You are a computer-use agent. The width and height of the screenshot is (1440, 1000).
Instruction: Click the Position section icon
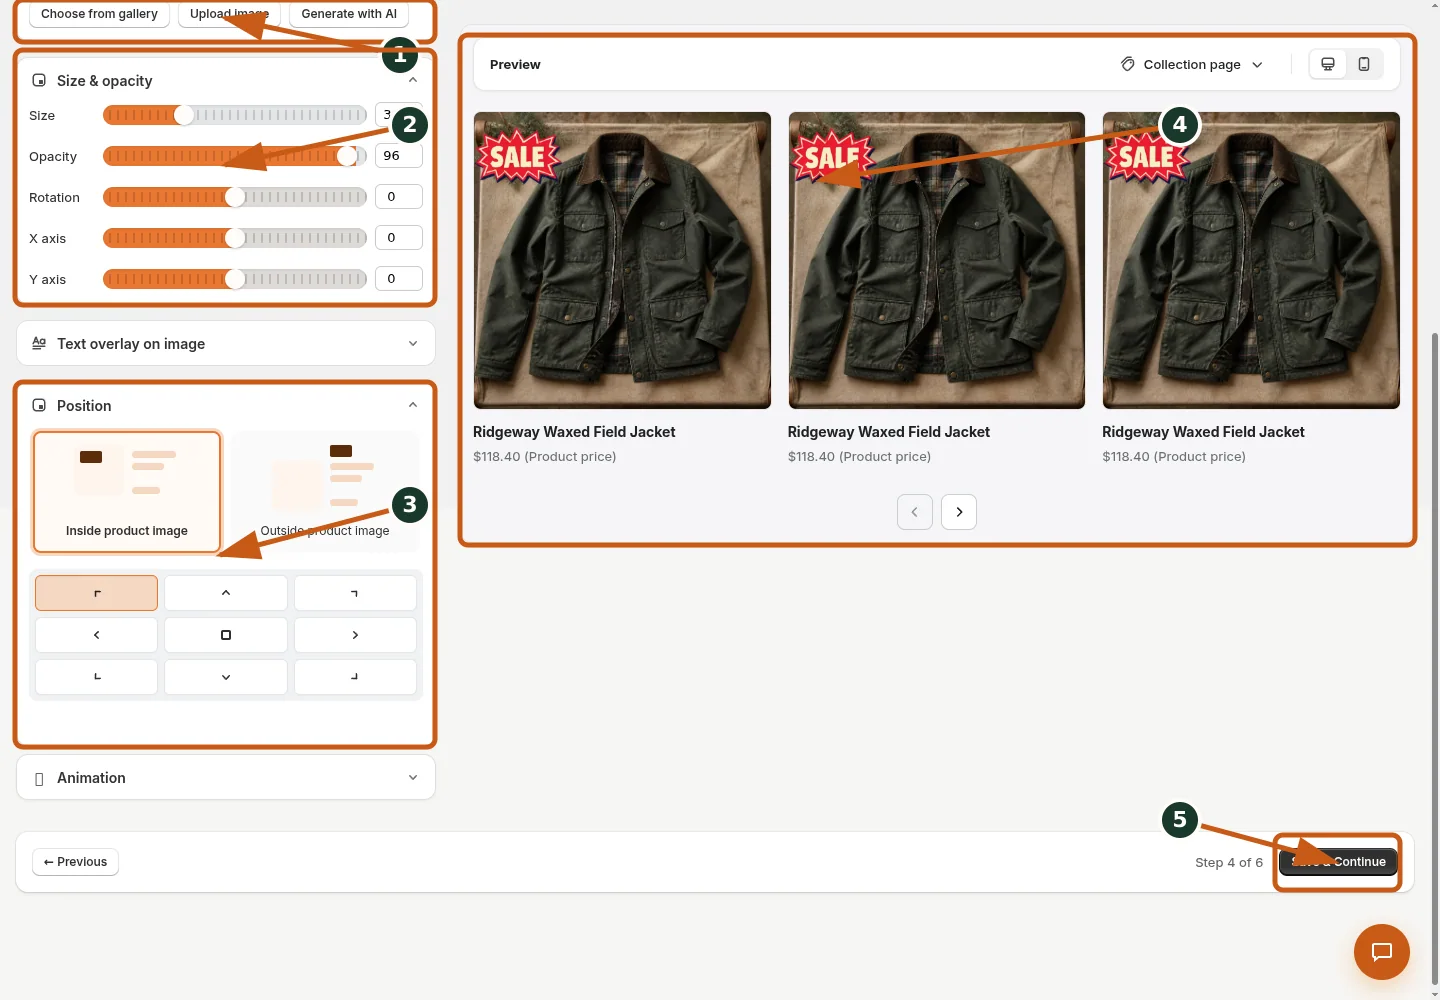click(x=39, y=405)
